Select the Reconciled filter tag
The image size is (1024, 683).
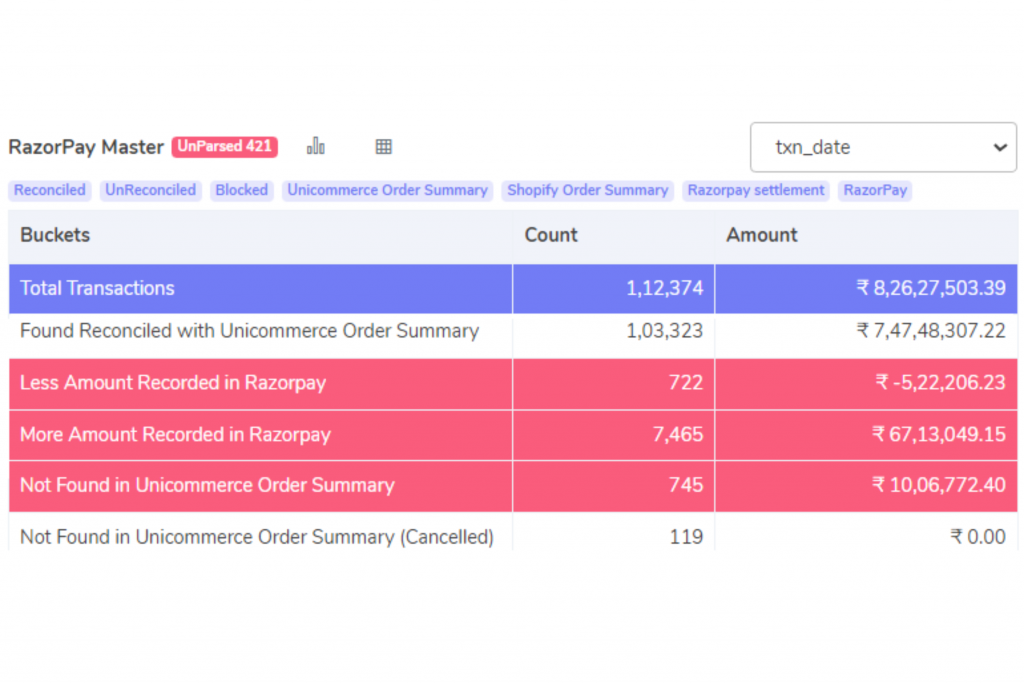[x=50, y=190]
